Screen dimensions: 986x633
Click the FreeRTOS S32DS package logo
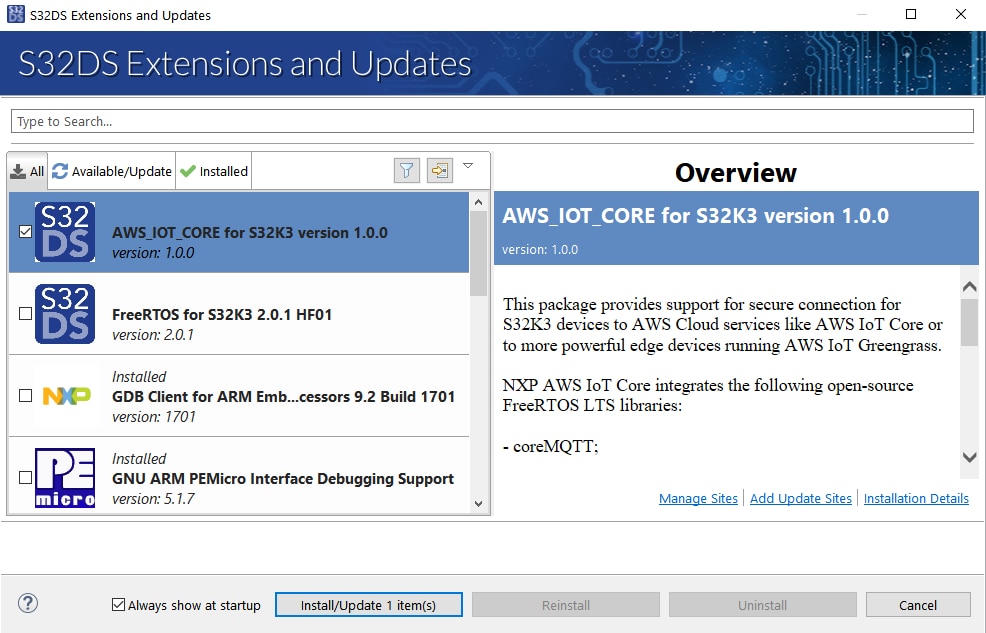click(x=65, y=314)
